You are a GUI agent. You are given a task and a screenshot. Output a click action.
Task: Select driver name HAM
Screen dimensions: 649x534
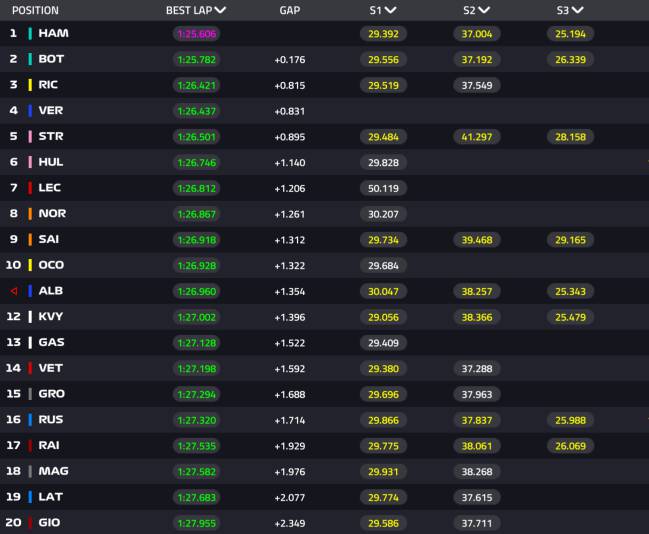[x=53, y=33]
